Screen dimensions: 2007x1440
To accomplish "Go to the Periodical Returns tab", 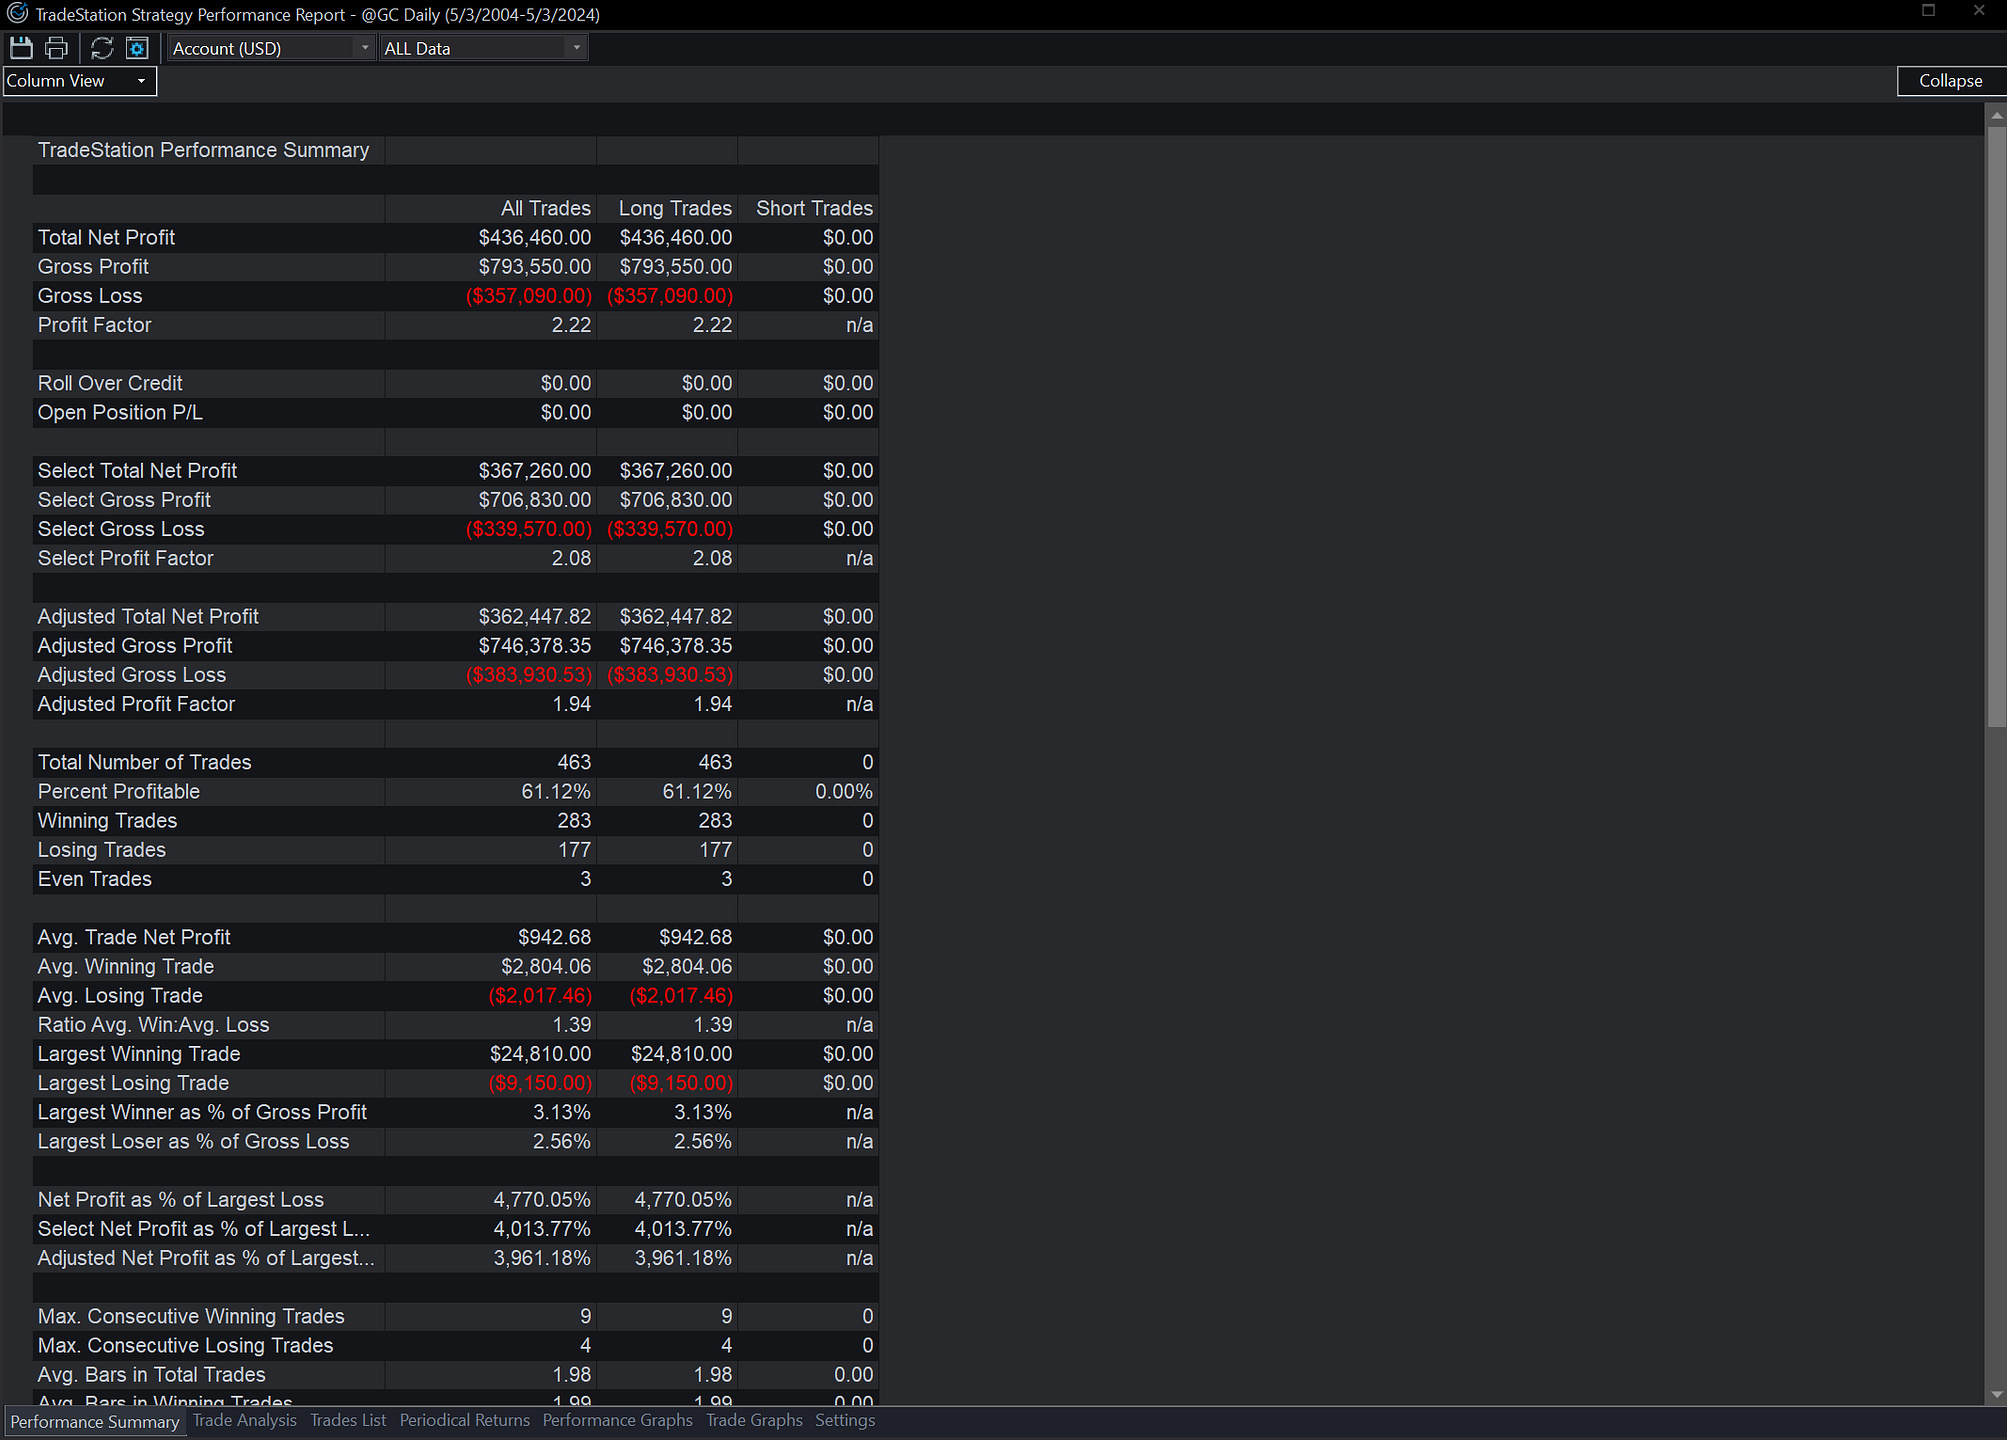I will pos(465,1420).
